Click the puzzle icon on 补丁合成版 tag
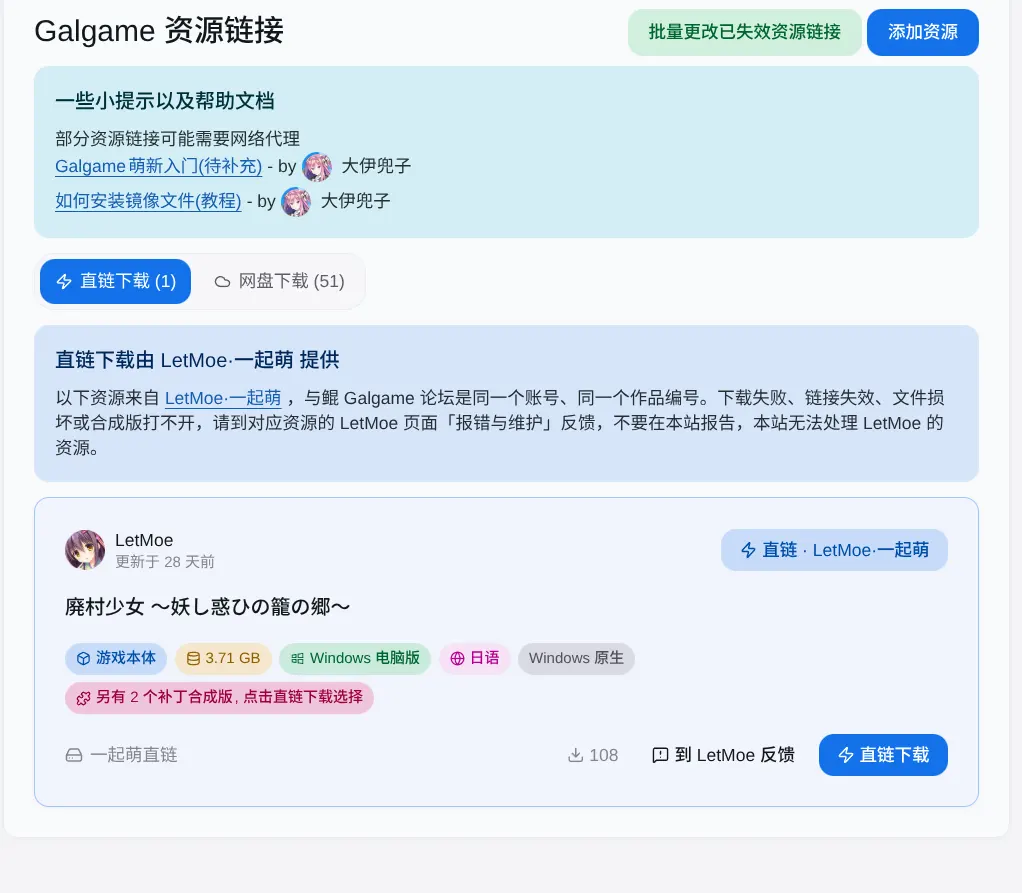1022x893 pixels. 83,698
